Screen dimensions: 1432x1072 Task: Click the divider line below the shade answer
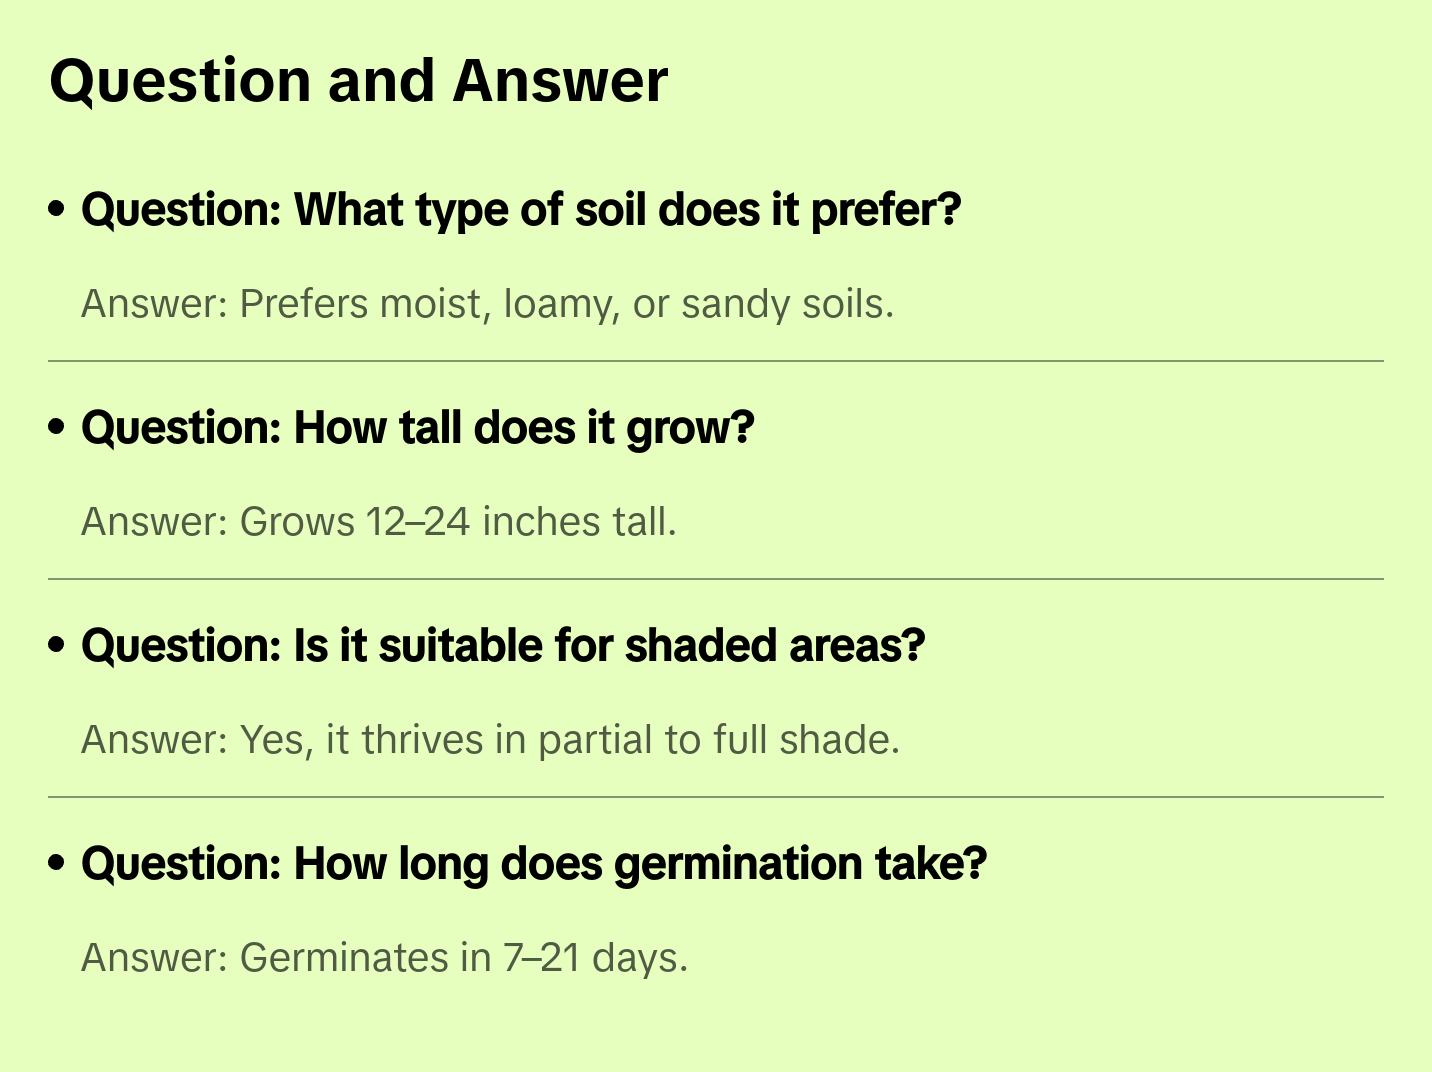(x=715, y=797)
